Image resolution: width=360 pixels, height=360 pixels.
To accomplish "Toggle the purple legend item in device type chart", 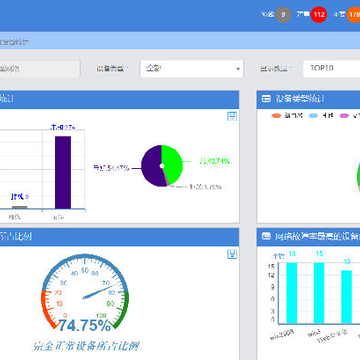I will 344,116.
